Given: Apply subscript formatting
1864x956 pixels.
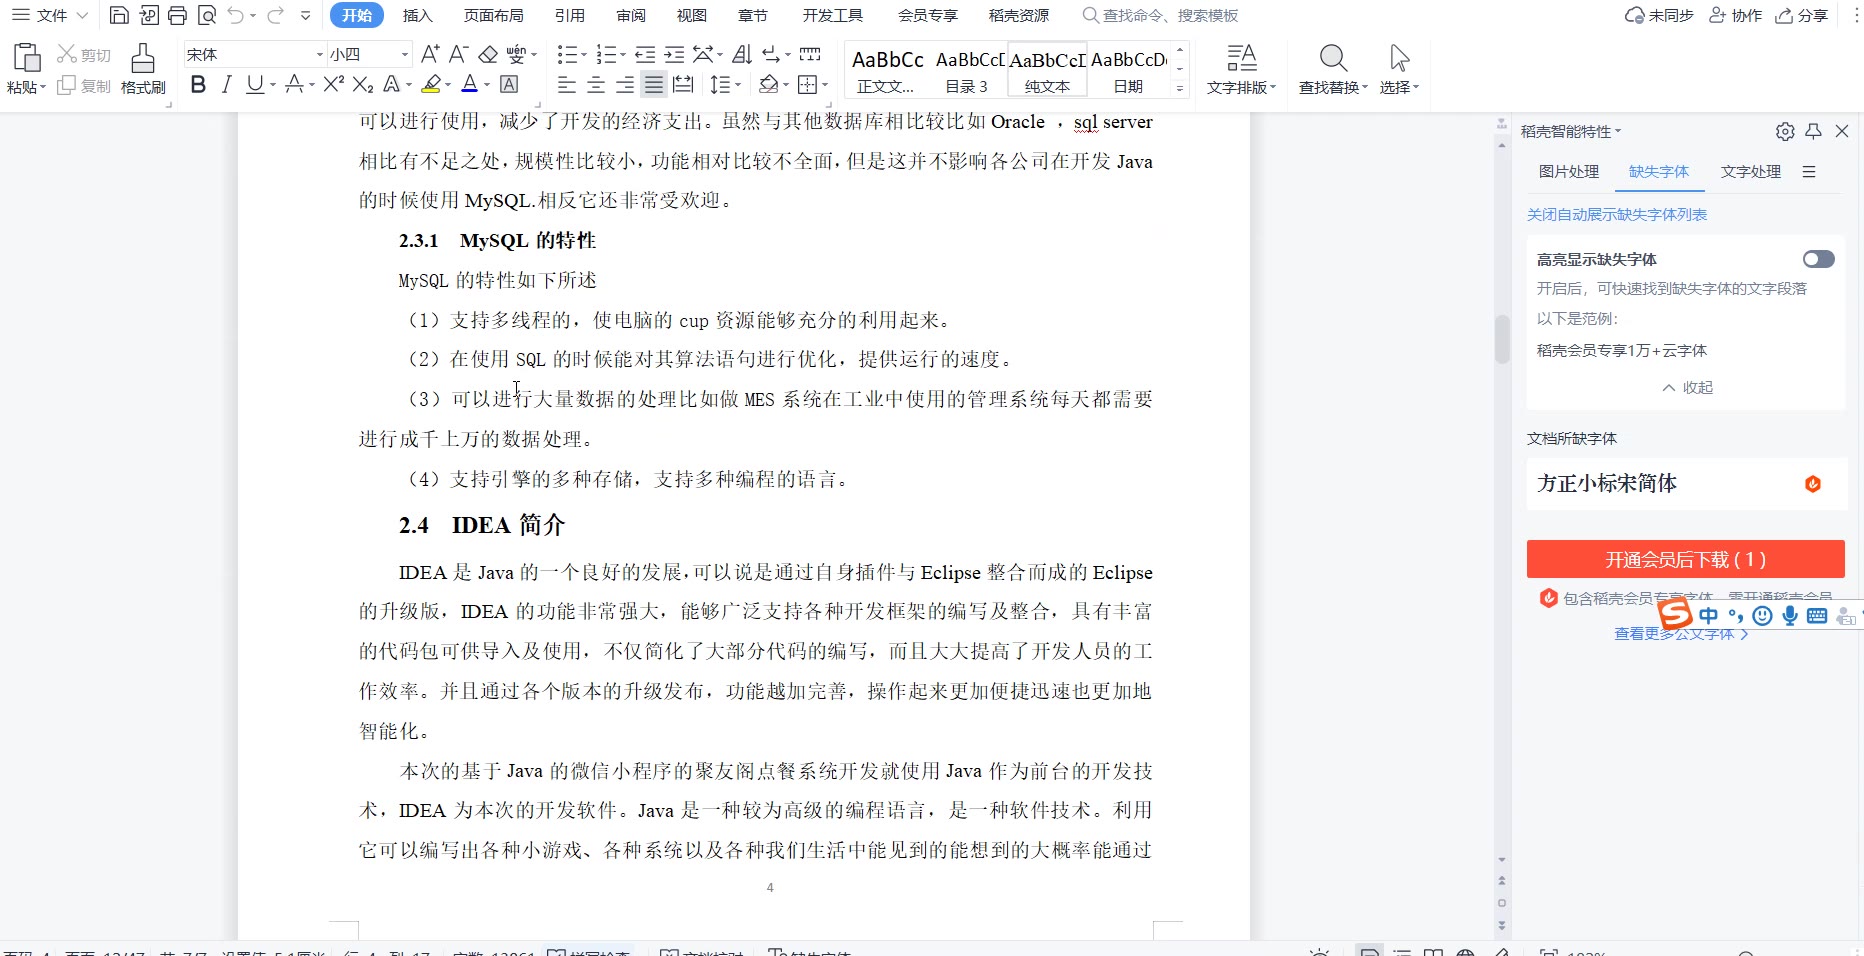Looking at the screenshot, I should coord(363,85).
